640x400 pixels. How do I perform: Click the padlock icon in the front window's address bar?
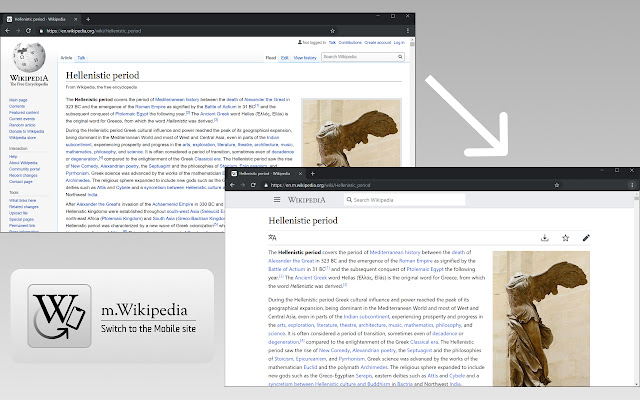(x=266, y=185)
